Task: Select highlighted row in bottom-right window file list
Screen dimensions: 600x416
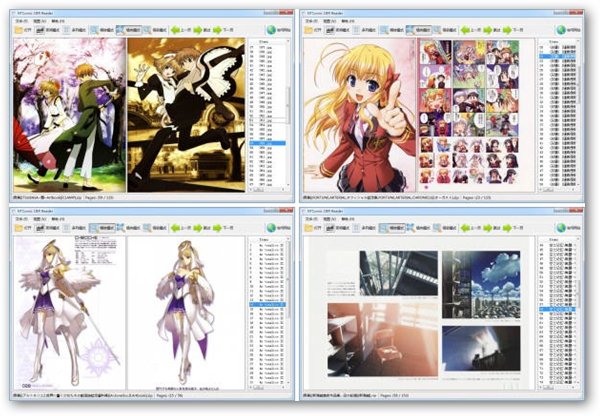Action: 558,309
